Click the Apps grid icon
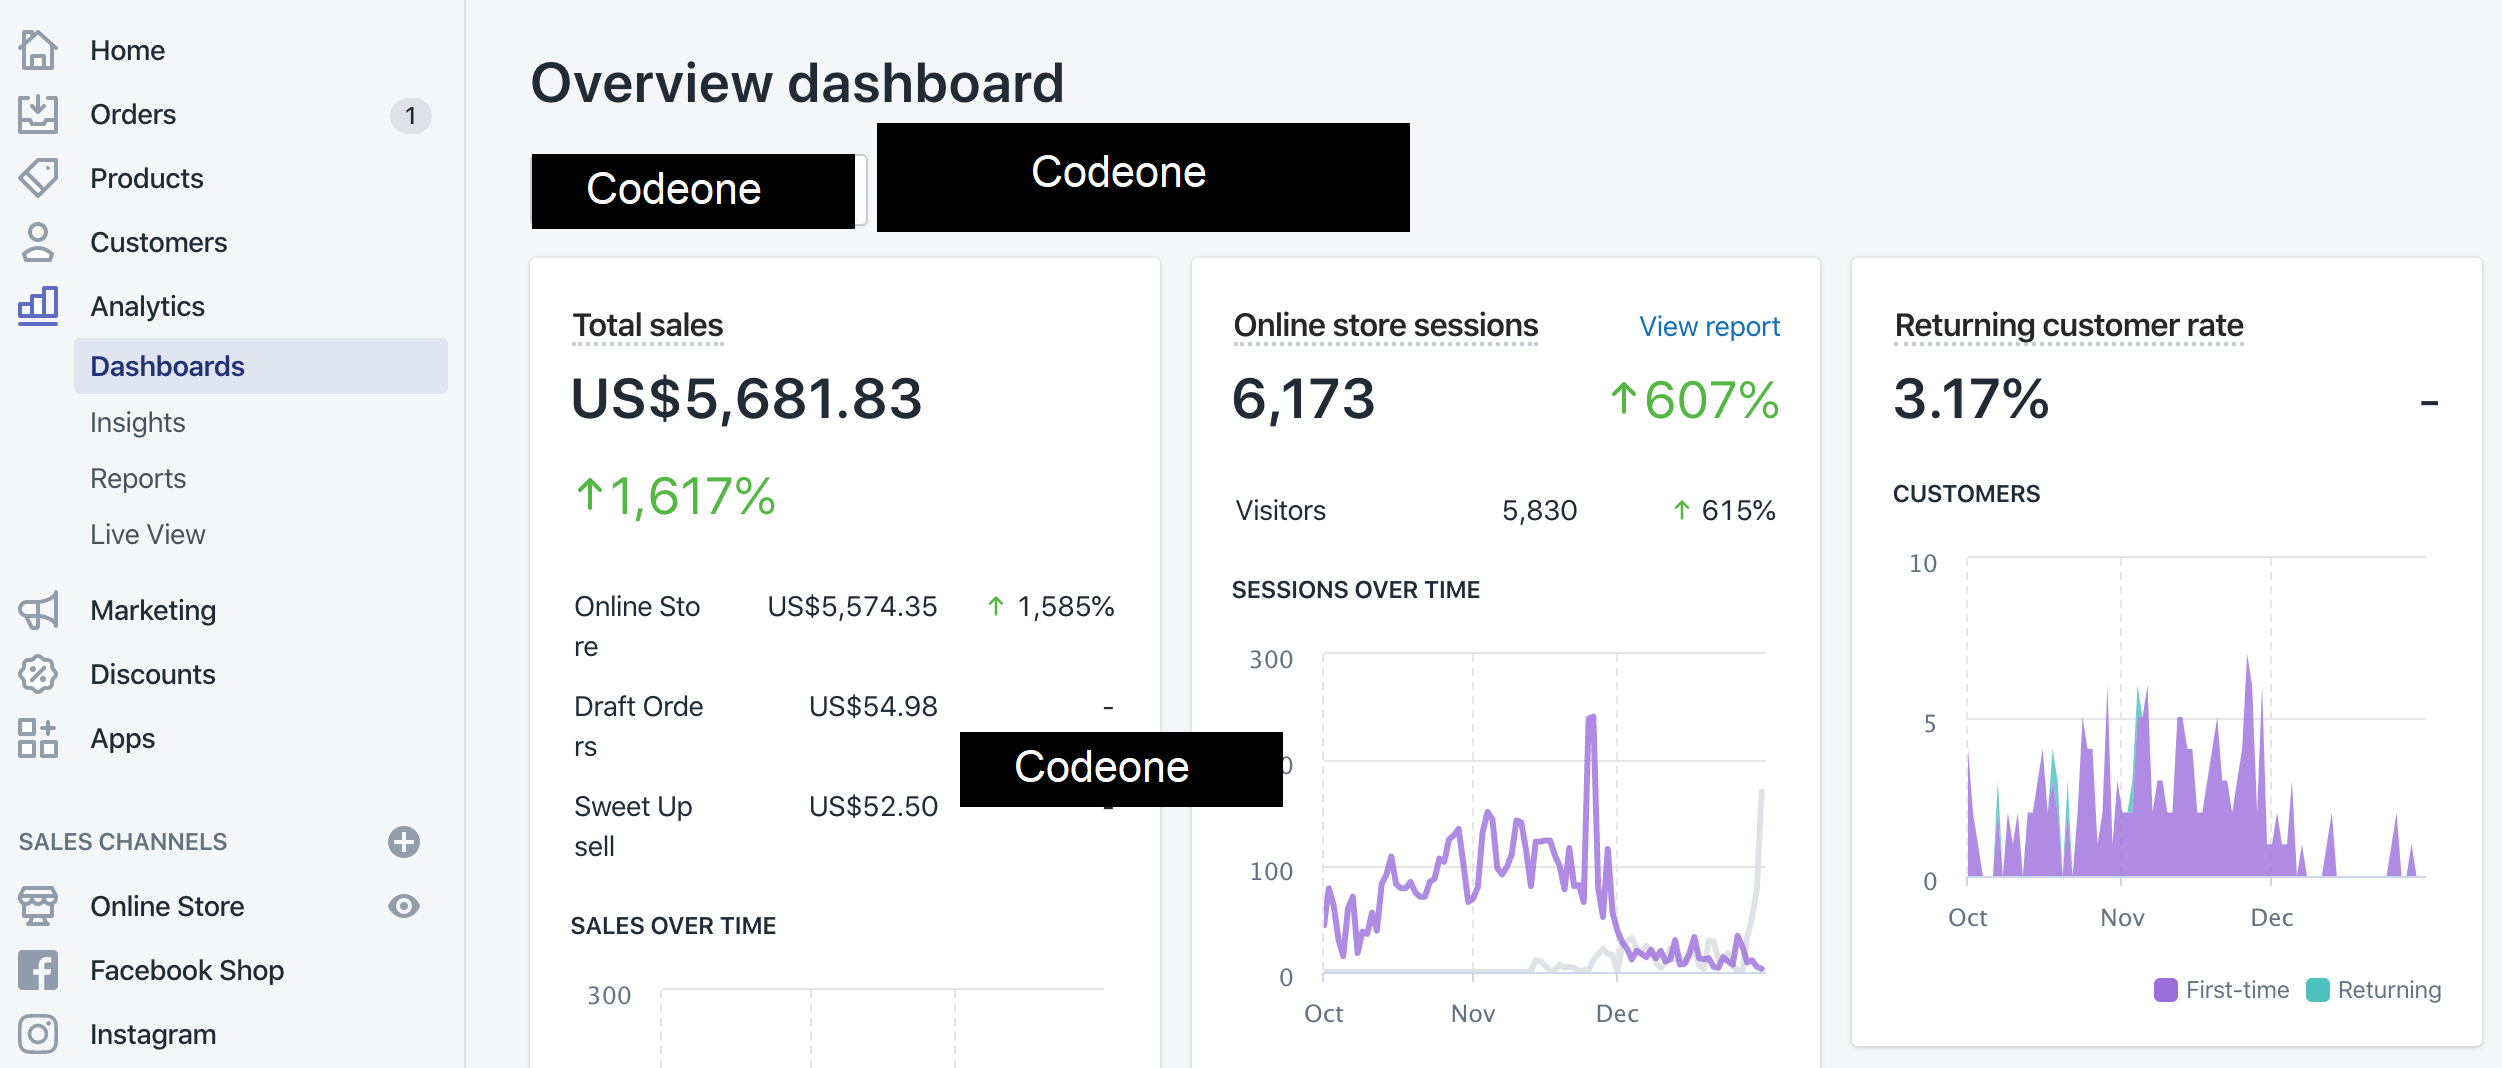 tap(38, 738)
